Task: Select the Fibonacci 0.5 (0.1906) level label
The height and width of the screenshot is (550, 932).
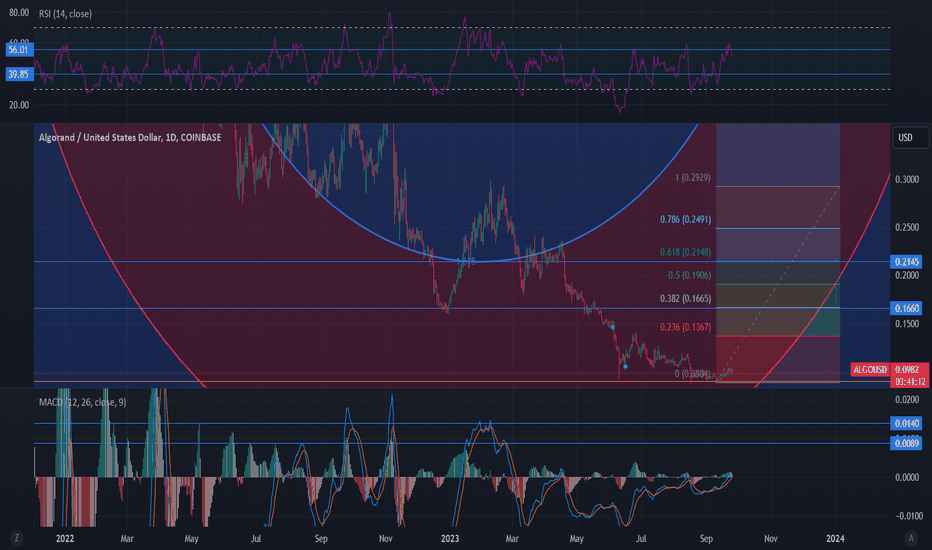Action: (689, 275)
